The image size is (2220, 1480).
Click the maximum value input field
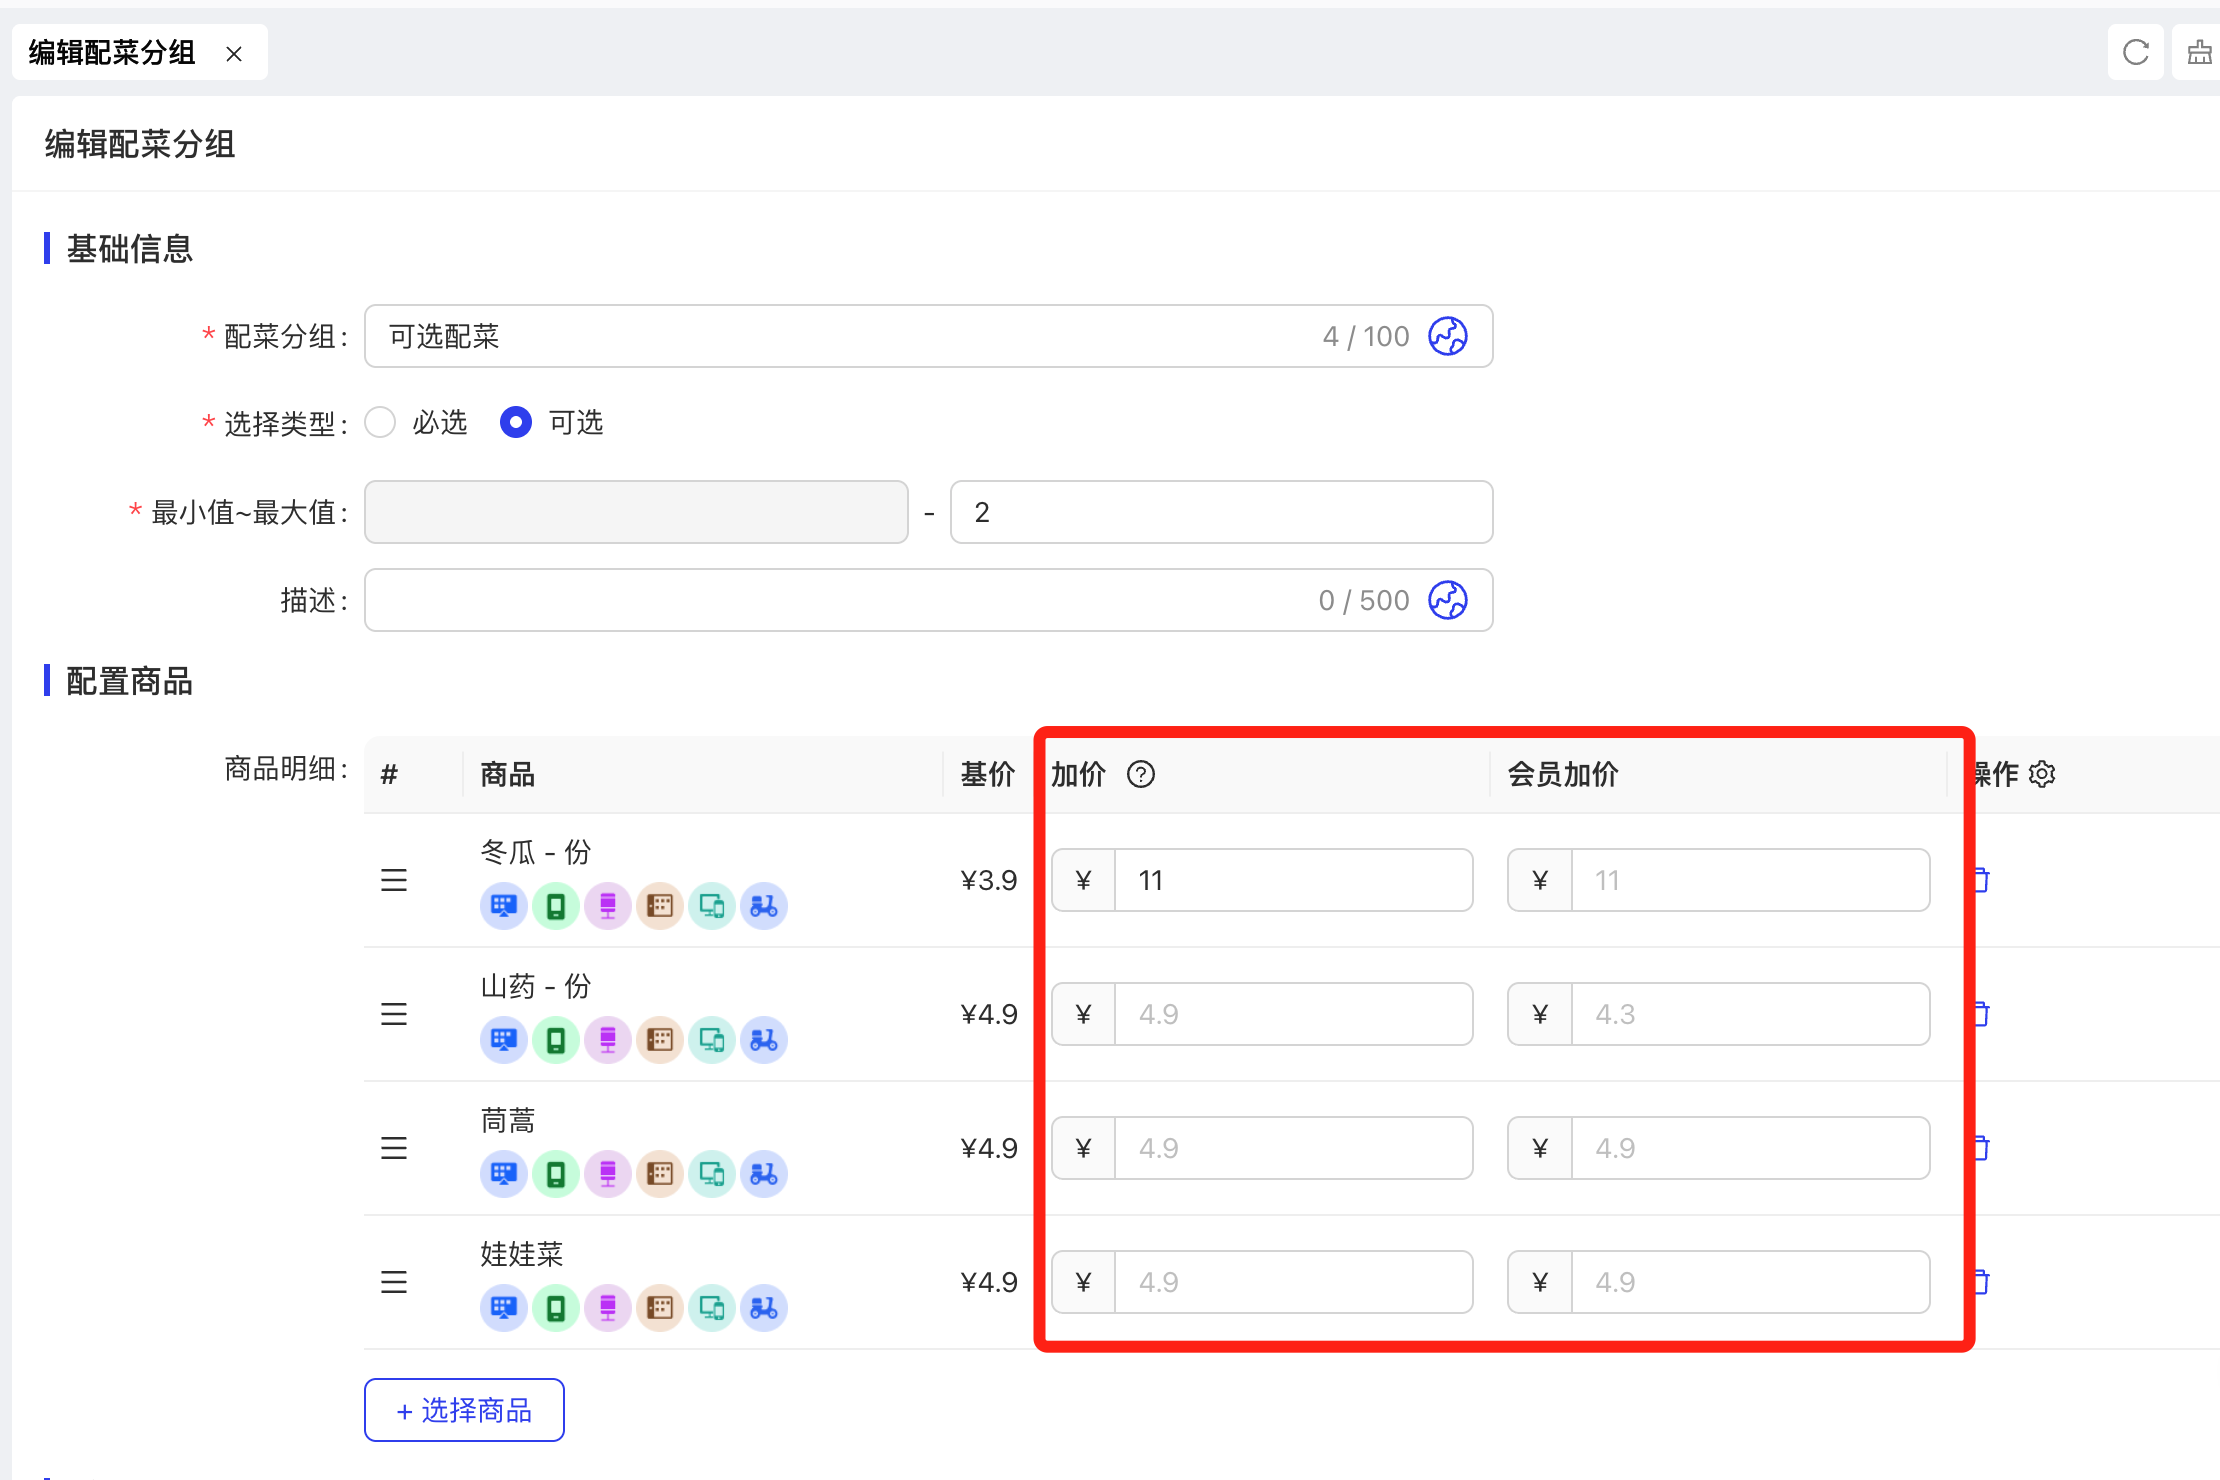tap(1220, 512)
